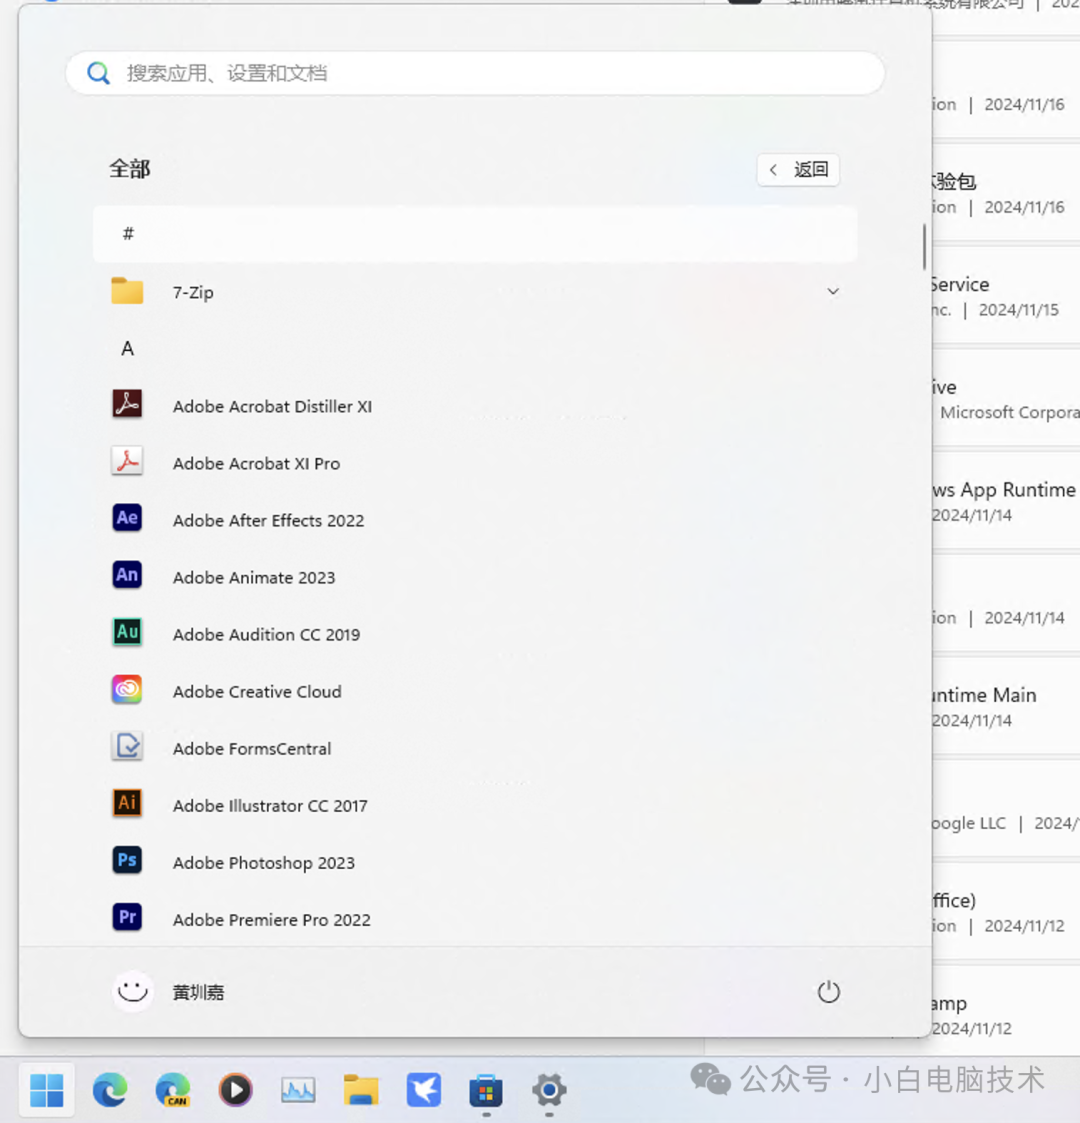Viewport: 1080px width, 1123px height.
Task: Select the Adobe Acrobat XI Pro label
Action: (256, 463)
